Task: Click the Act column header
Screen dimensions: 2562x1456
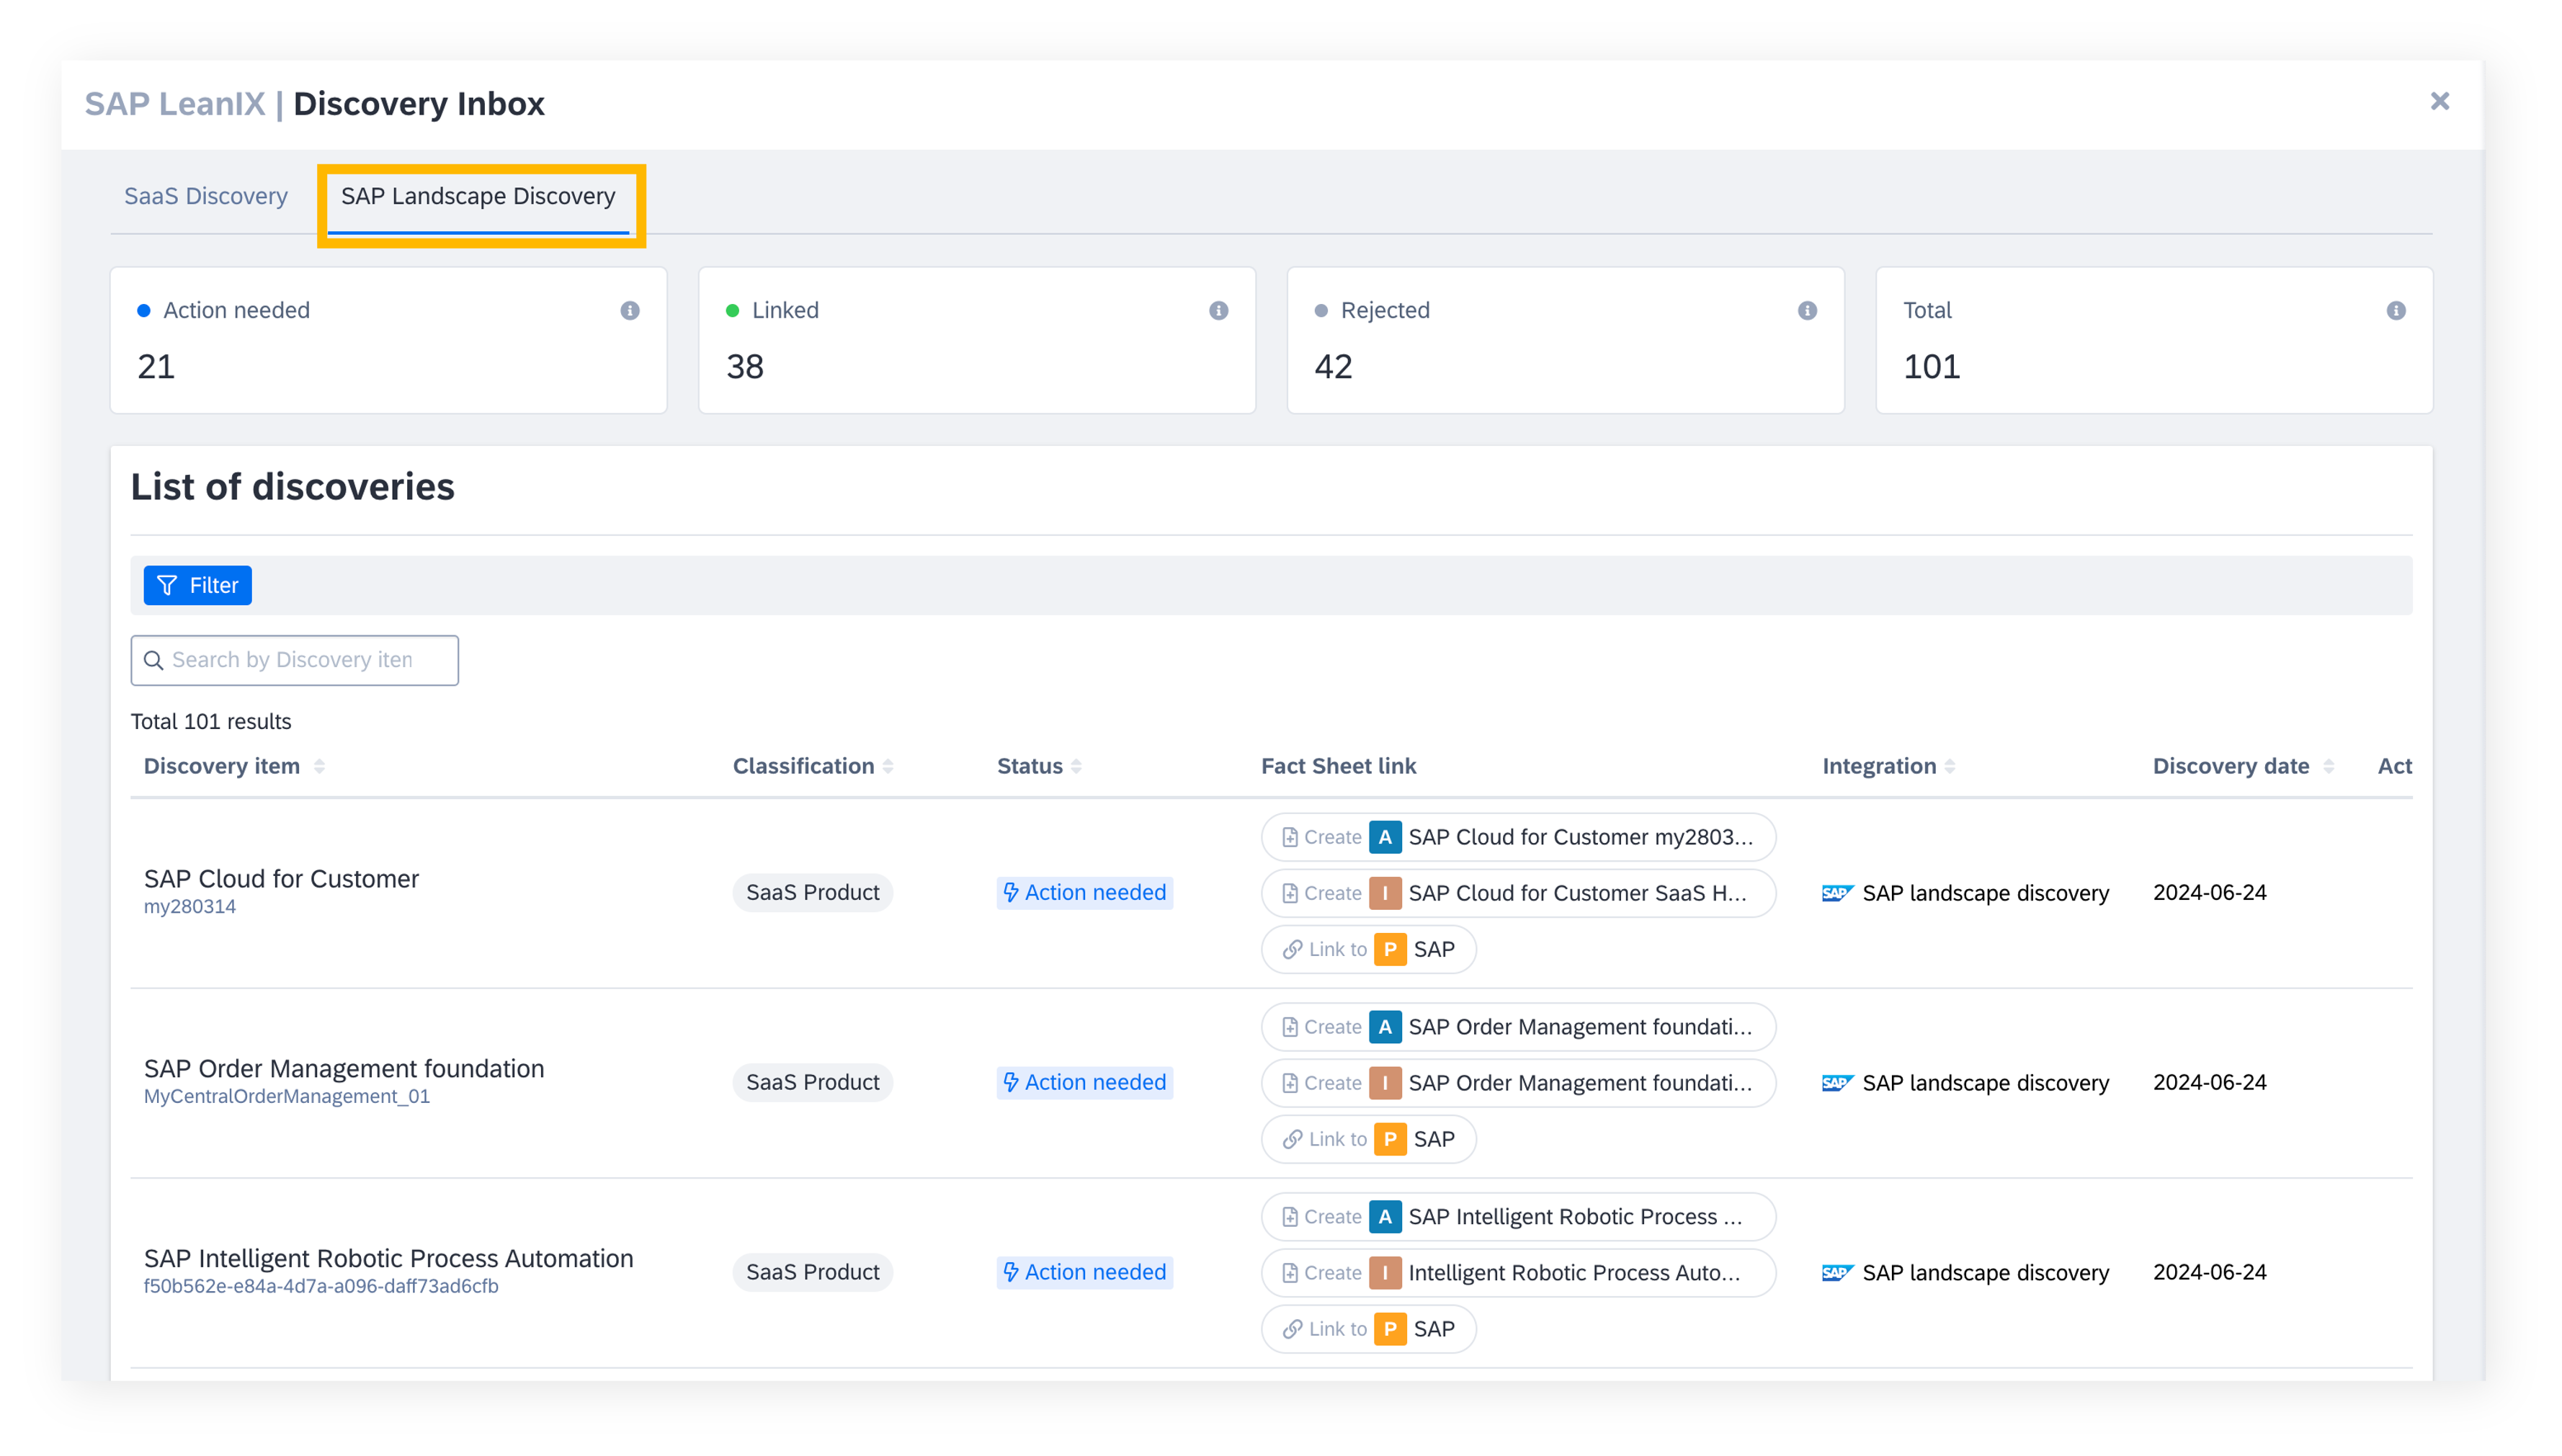Action: [x=2394, y=766]
